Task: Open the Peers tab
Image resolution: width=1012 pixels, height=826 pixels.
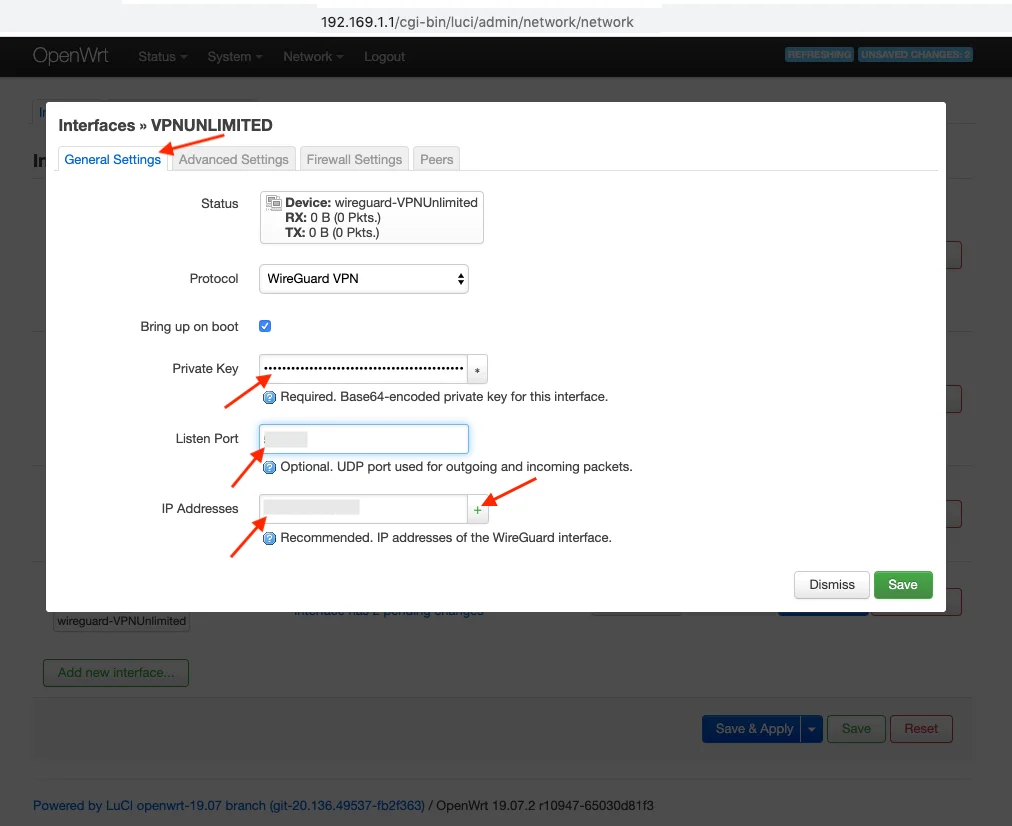Action: (437, 159)
